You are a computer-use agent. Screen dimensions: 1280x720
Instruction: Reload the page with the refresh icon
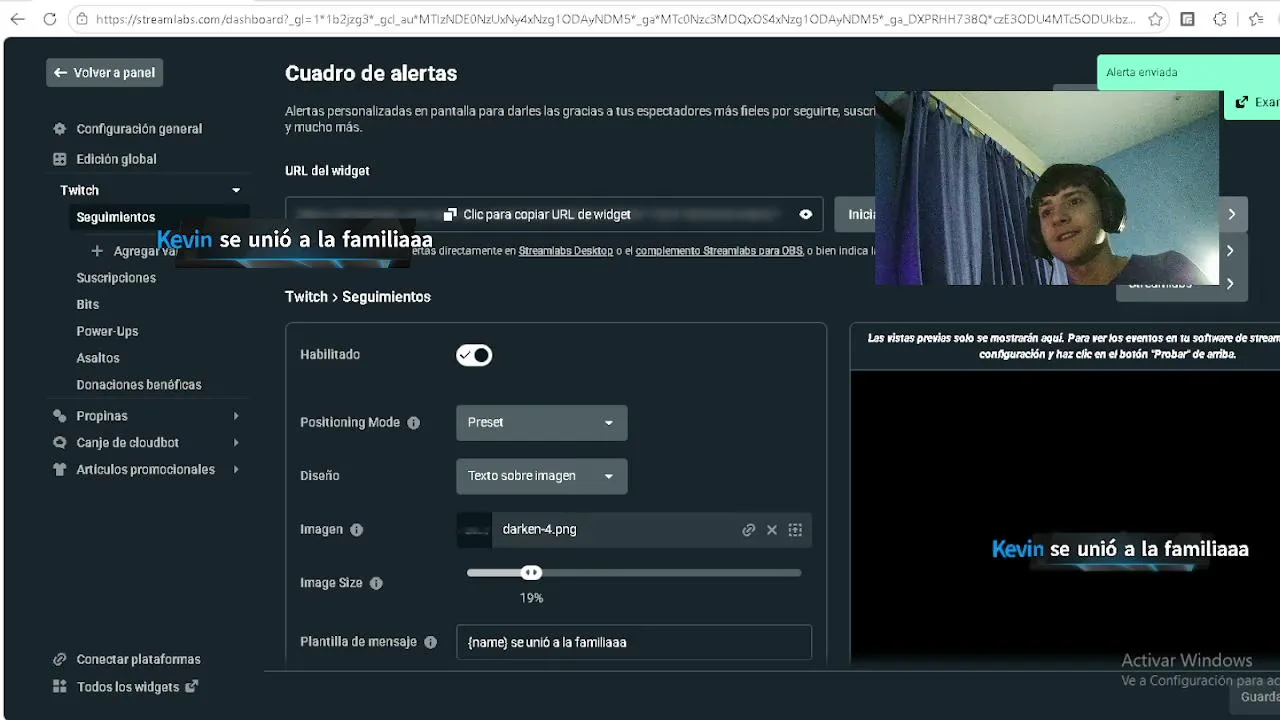(x=50, y=19)
